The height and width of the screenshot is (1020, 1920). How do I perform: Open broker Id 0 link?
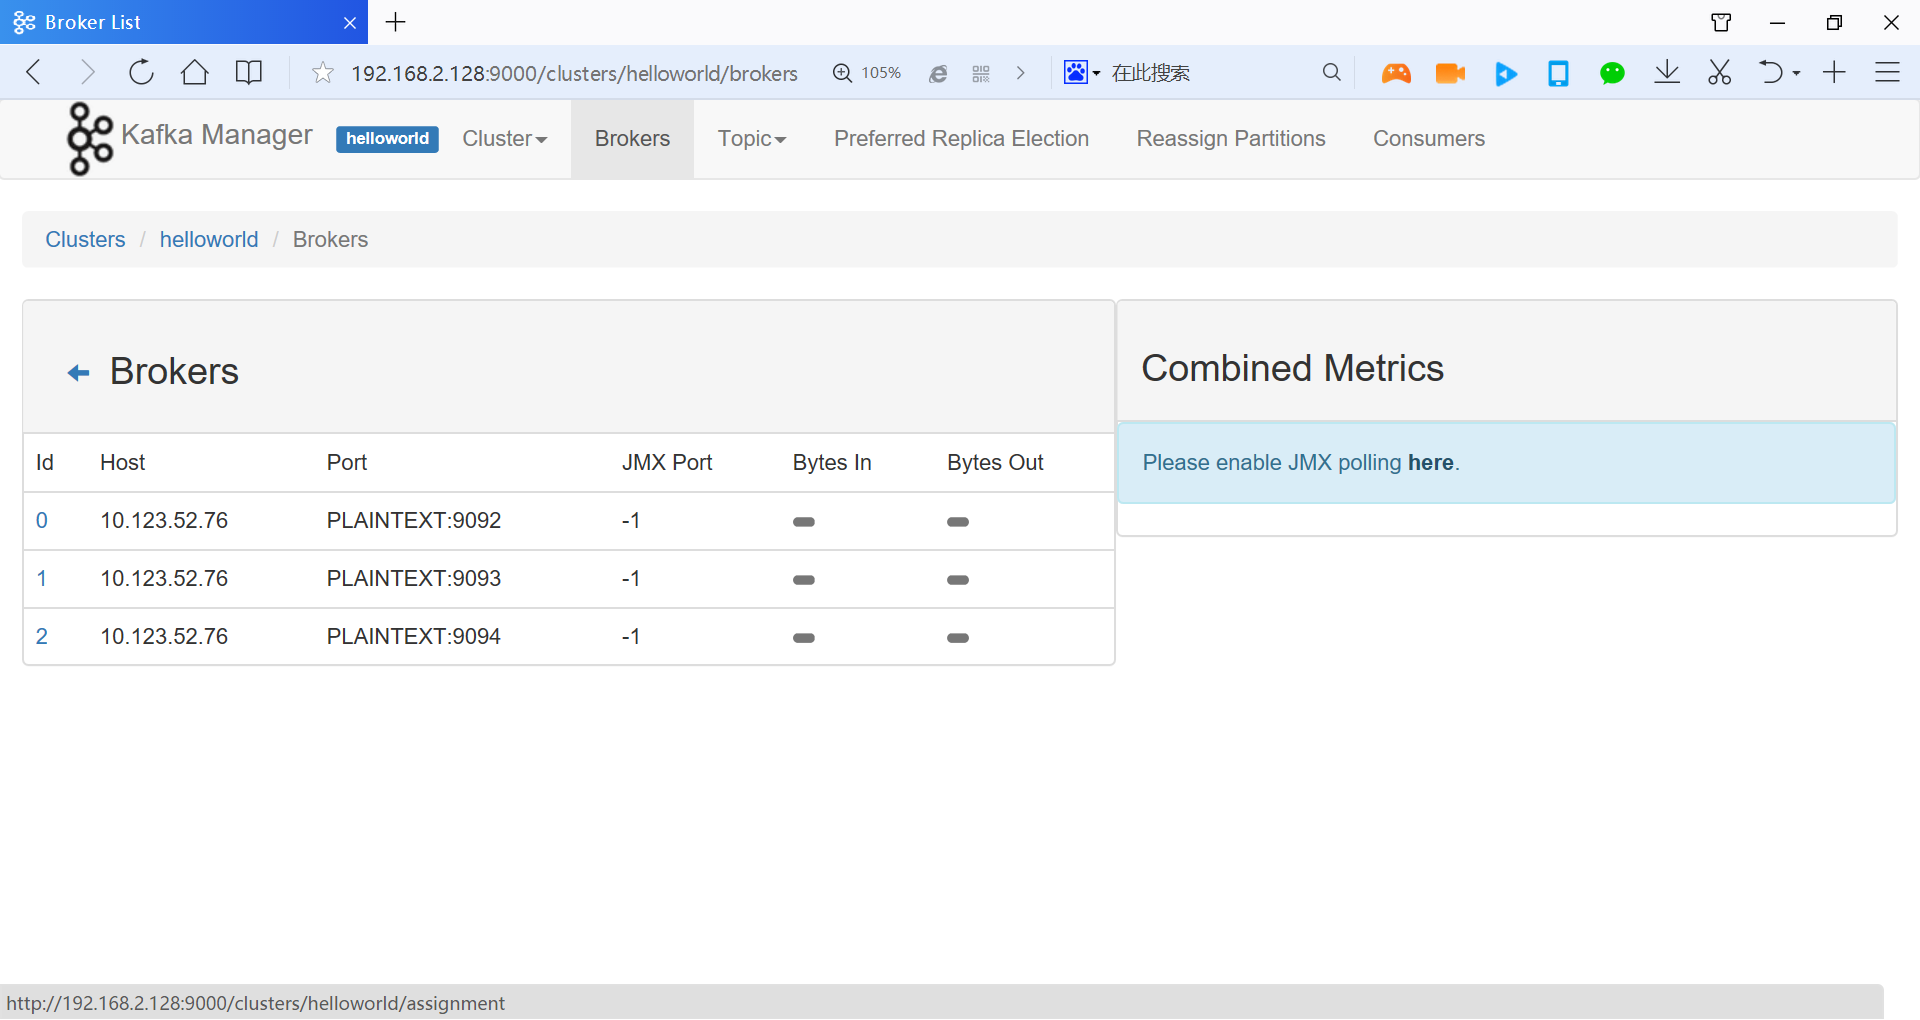42,521
